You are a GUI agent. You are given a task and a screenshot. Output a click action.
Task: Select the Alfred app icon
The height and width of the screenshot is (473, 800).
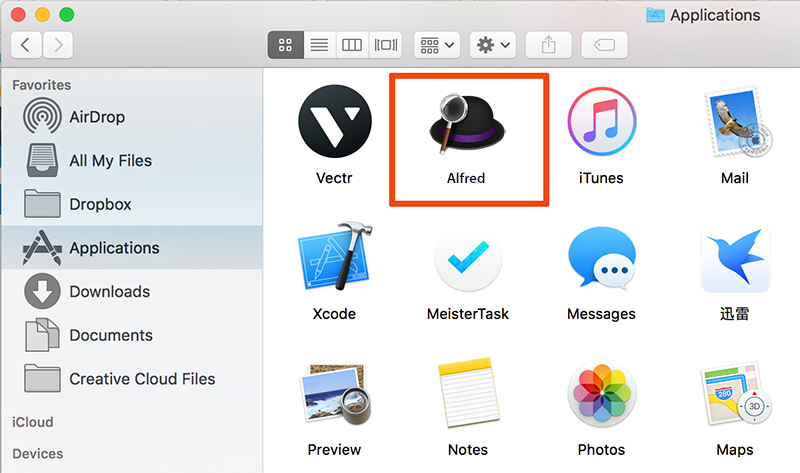(x=467, y=123)
